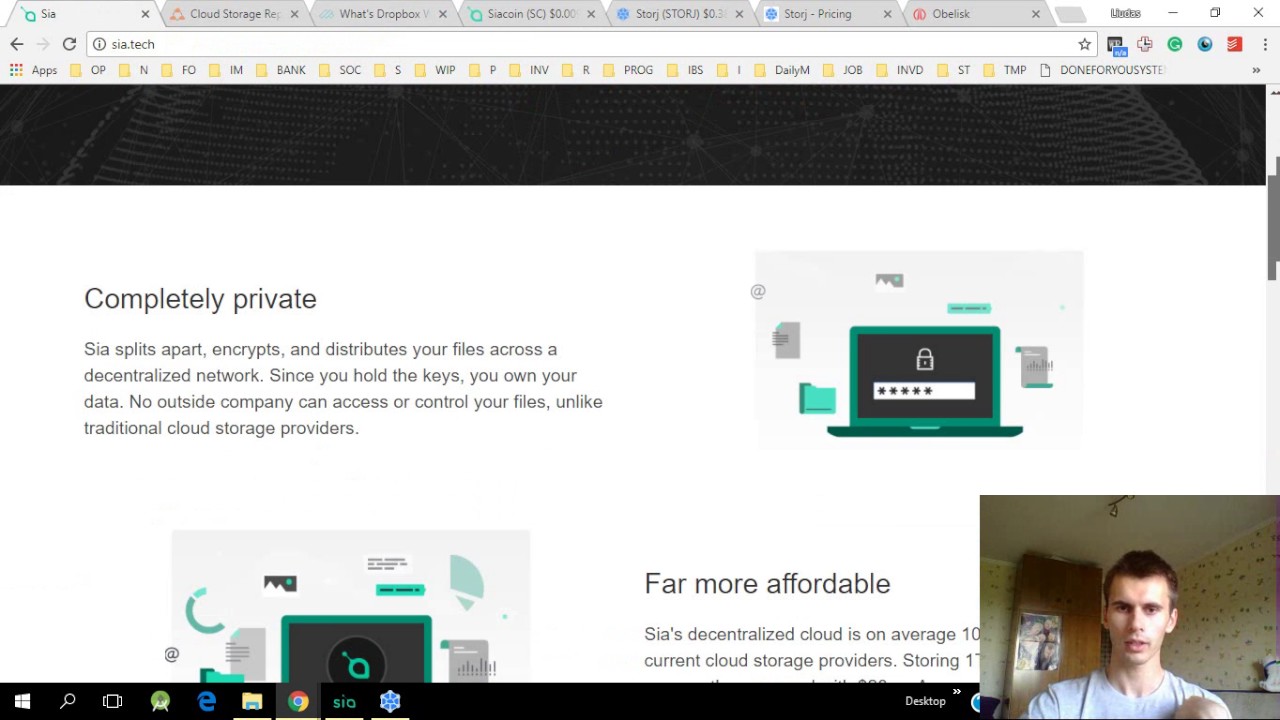Open File Explorer from the taskbar
This screenshot has width=1280, height=720.
(x=252, y=701)
